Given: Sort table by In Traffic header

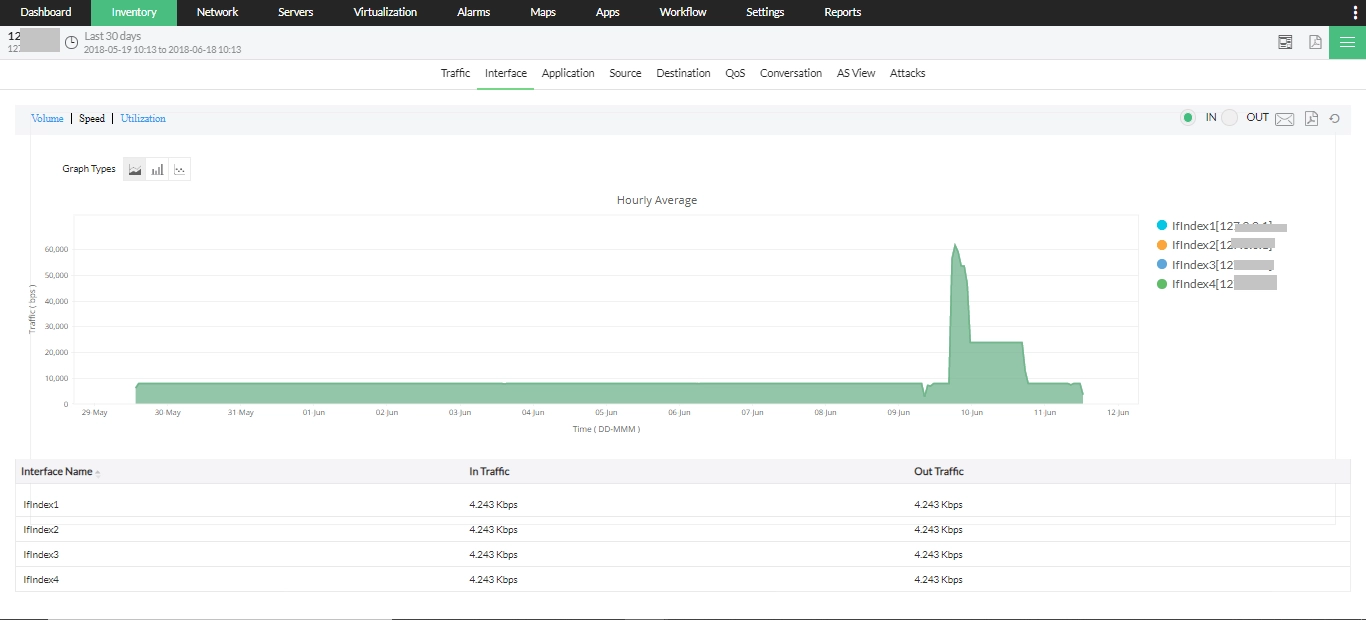Looking at the screenshot, I should tap(489, 471).
